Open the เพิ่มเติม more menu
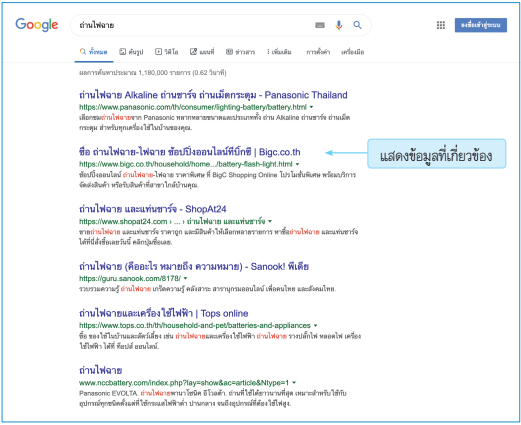This screenshot has width=521, height=425. pyautogui.click(x=279, y=52)
